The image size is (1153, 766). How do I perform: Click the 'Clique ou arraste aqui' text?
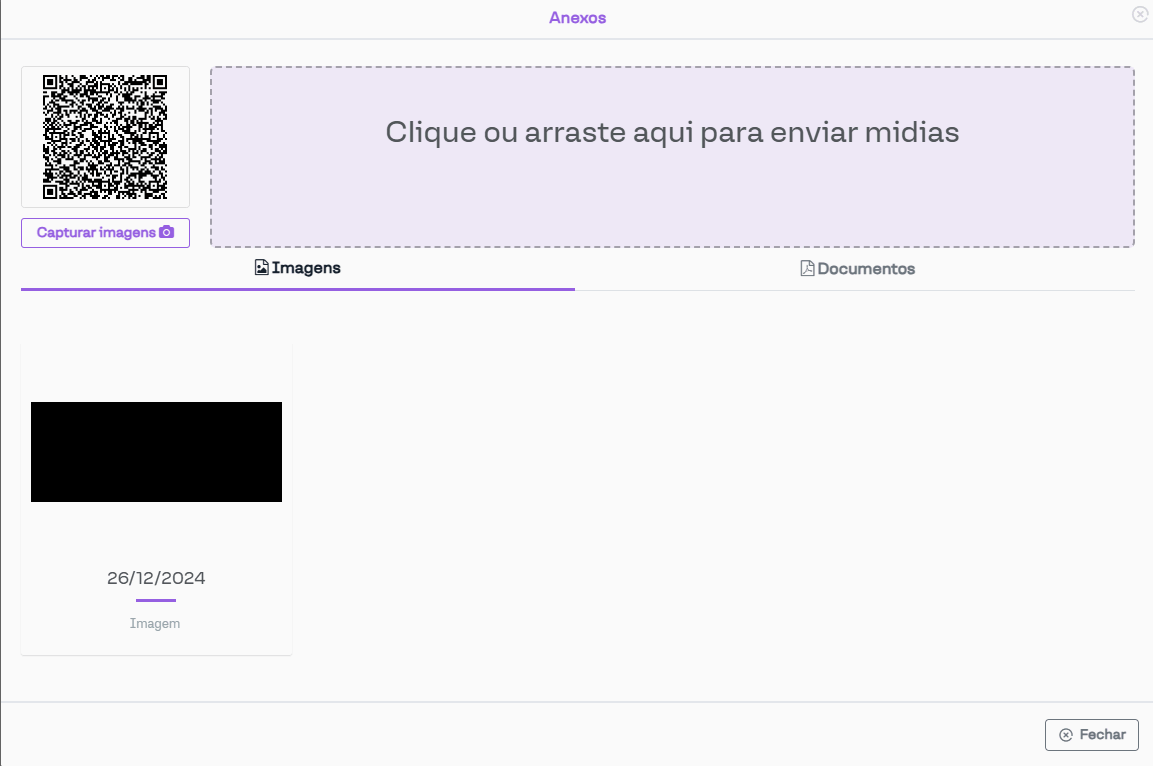click(x=672, y=132)
